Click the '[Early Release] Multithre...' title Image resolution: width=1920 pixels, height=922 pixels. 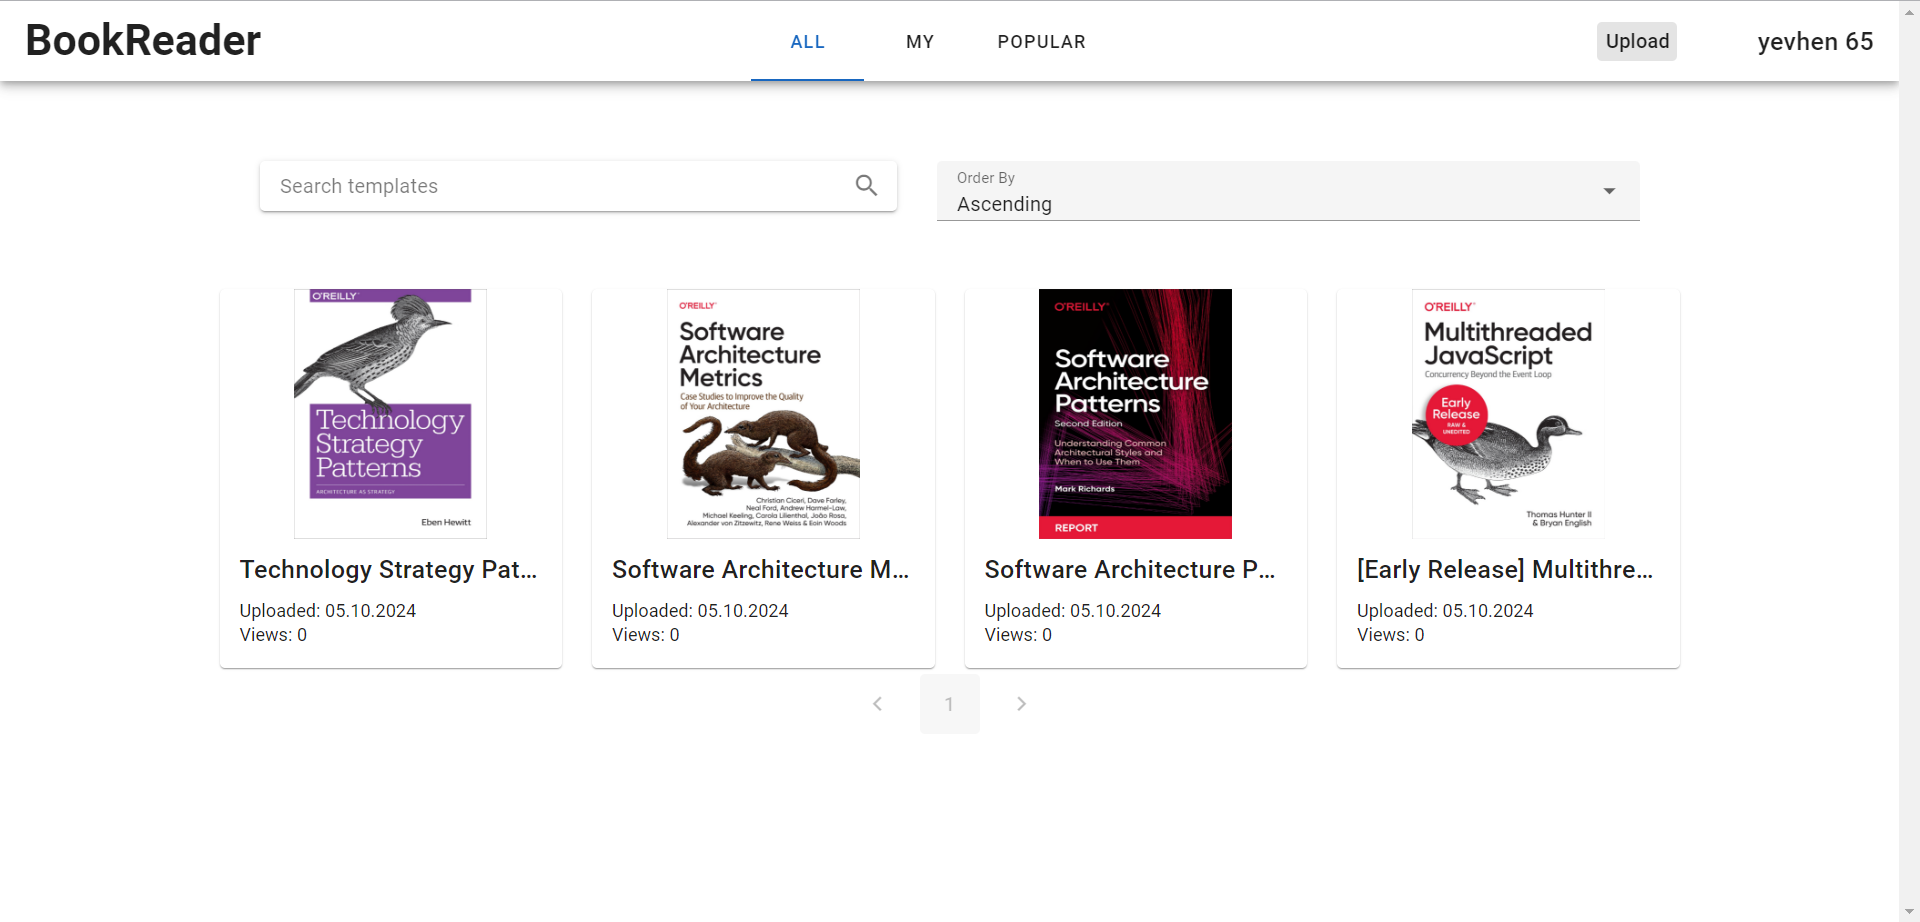(1505, 569)
